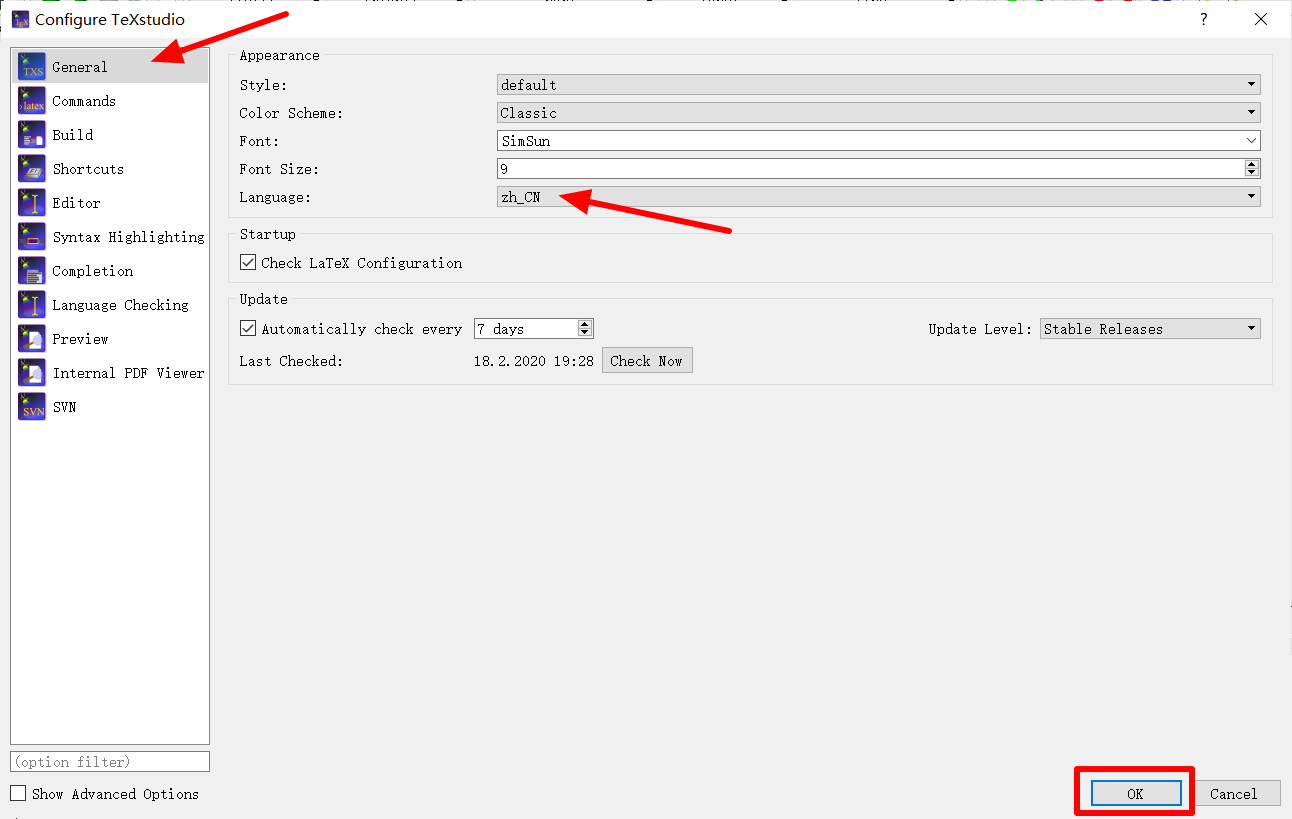Image resolution: width=1292 pixels, height=819 pixels.
Task: Open the Color Scheme dropdown
Action: [x=878, y=113]
